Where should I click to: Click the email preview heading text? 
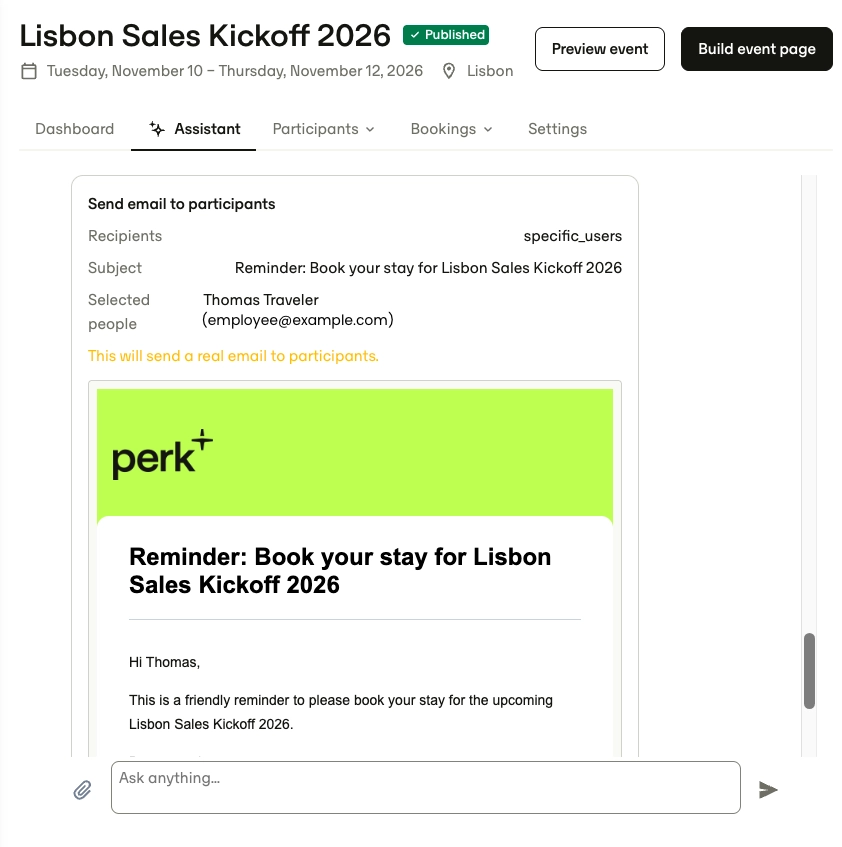[340, 570]
